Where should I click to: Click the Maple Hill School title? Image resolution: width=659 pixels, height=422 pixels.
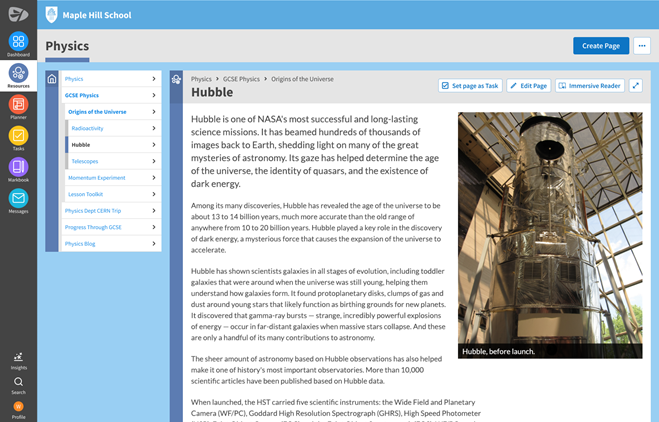coord(97,15)
